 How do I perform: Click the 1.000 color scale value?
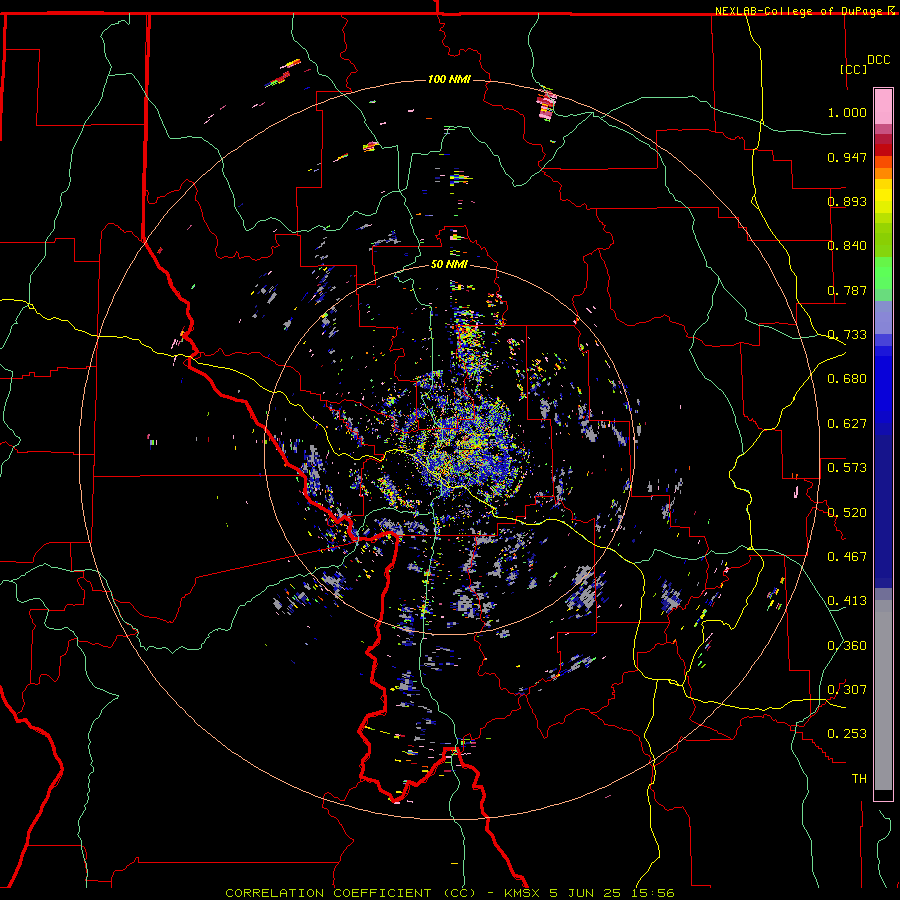pyautogui.click(x=847, y=112)
